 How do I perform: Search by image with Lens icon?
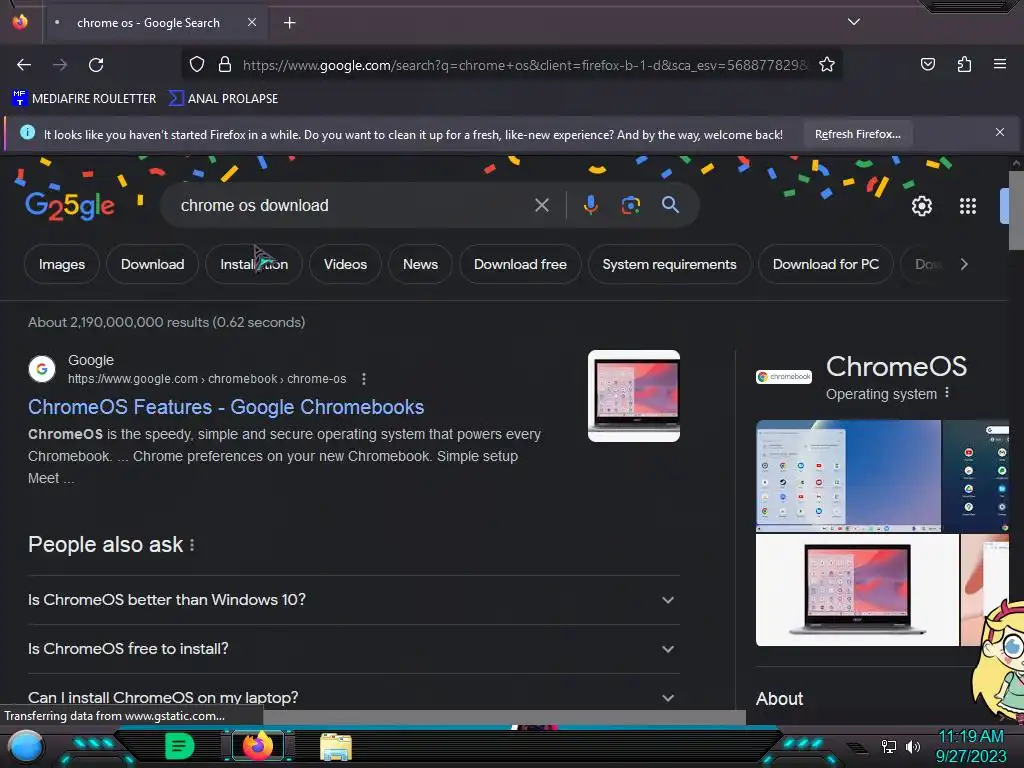630,205
